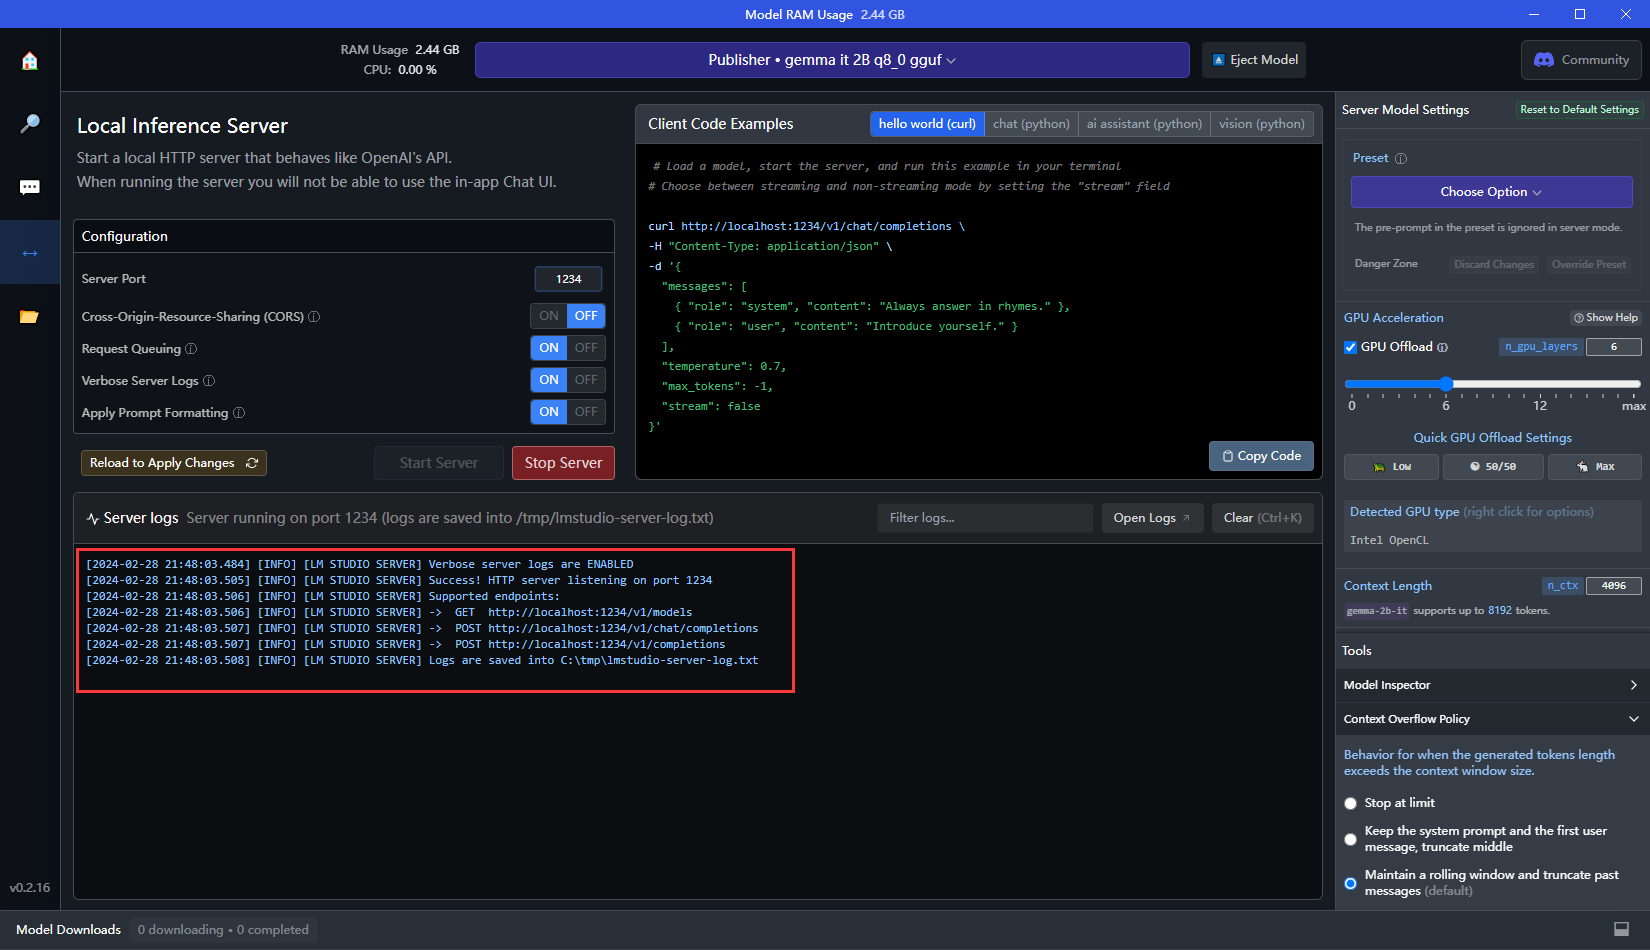Open the Search magnifier sidebar icon
The height and width of the screenshot is (950, 1650).
[30, 124]
